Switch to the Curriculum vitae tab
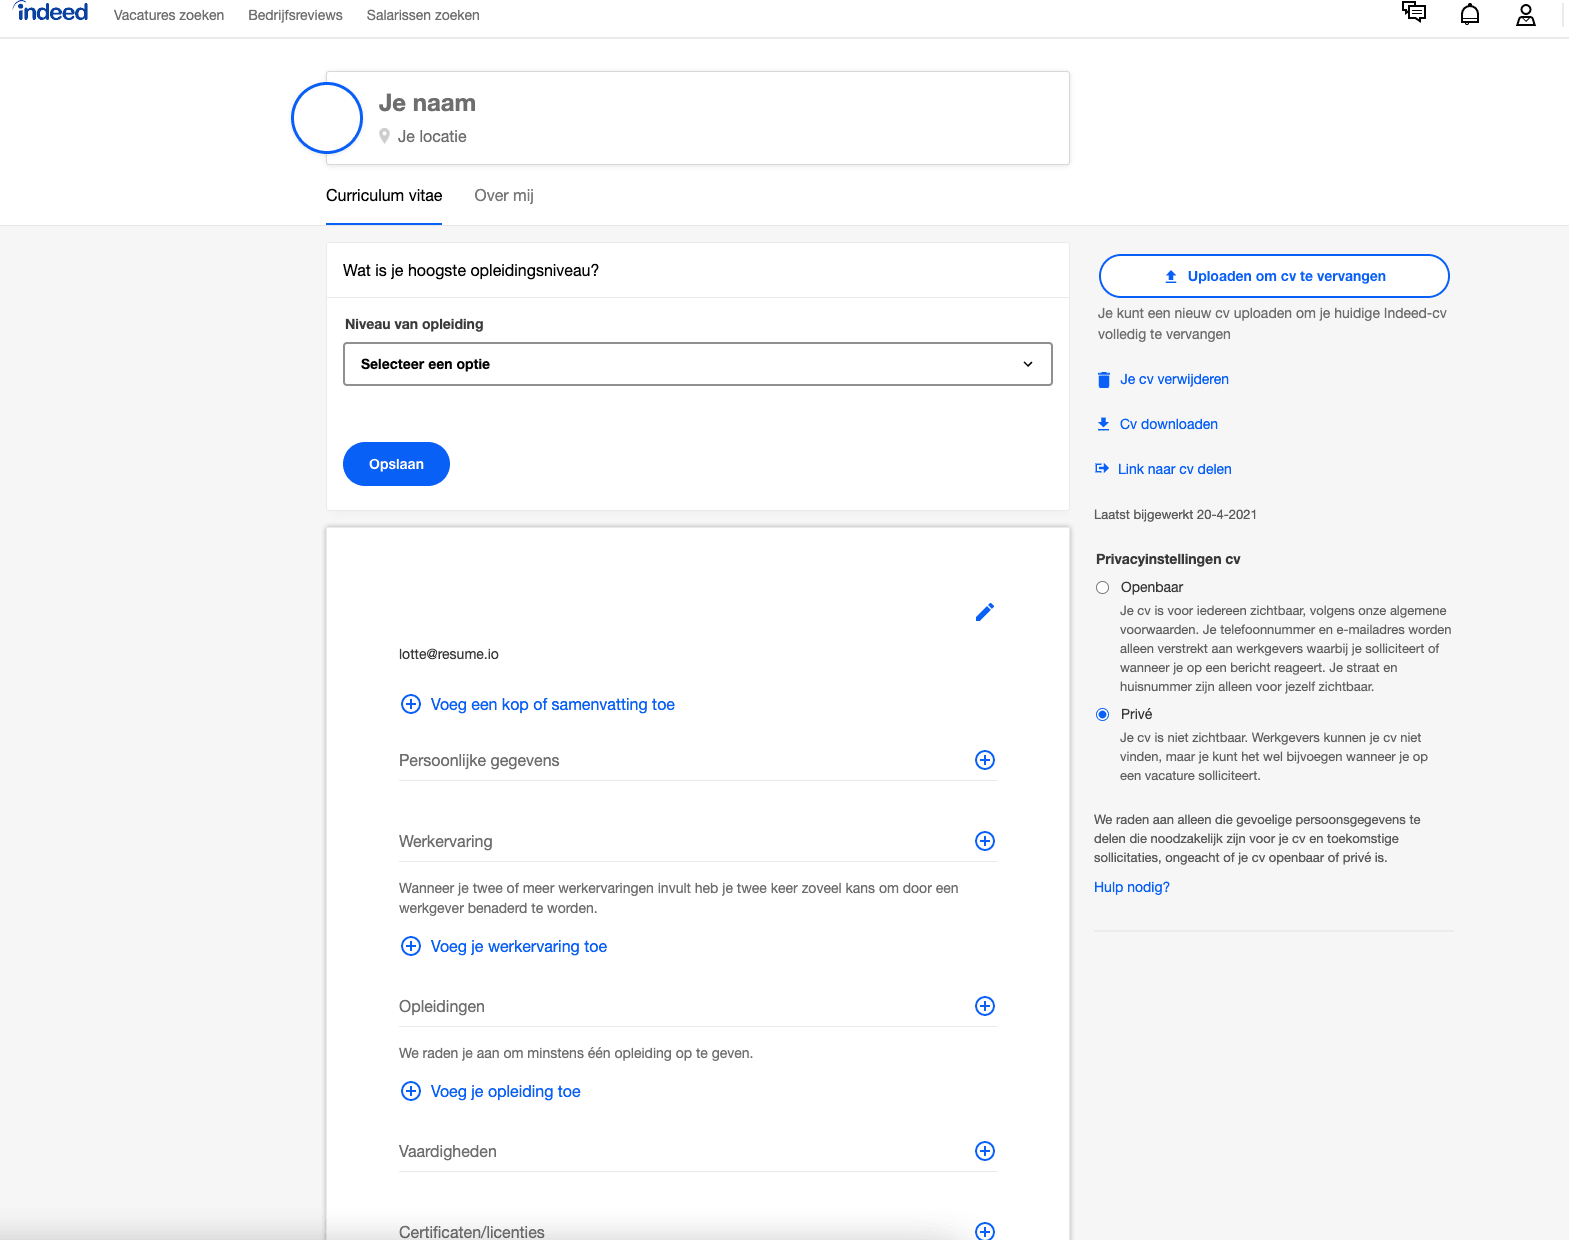Image resolution: width=1569 pixels, height=1240 pixels. (x=384, y=196)
